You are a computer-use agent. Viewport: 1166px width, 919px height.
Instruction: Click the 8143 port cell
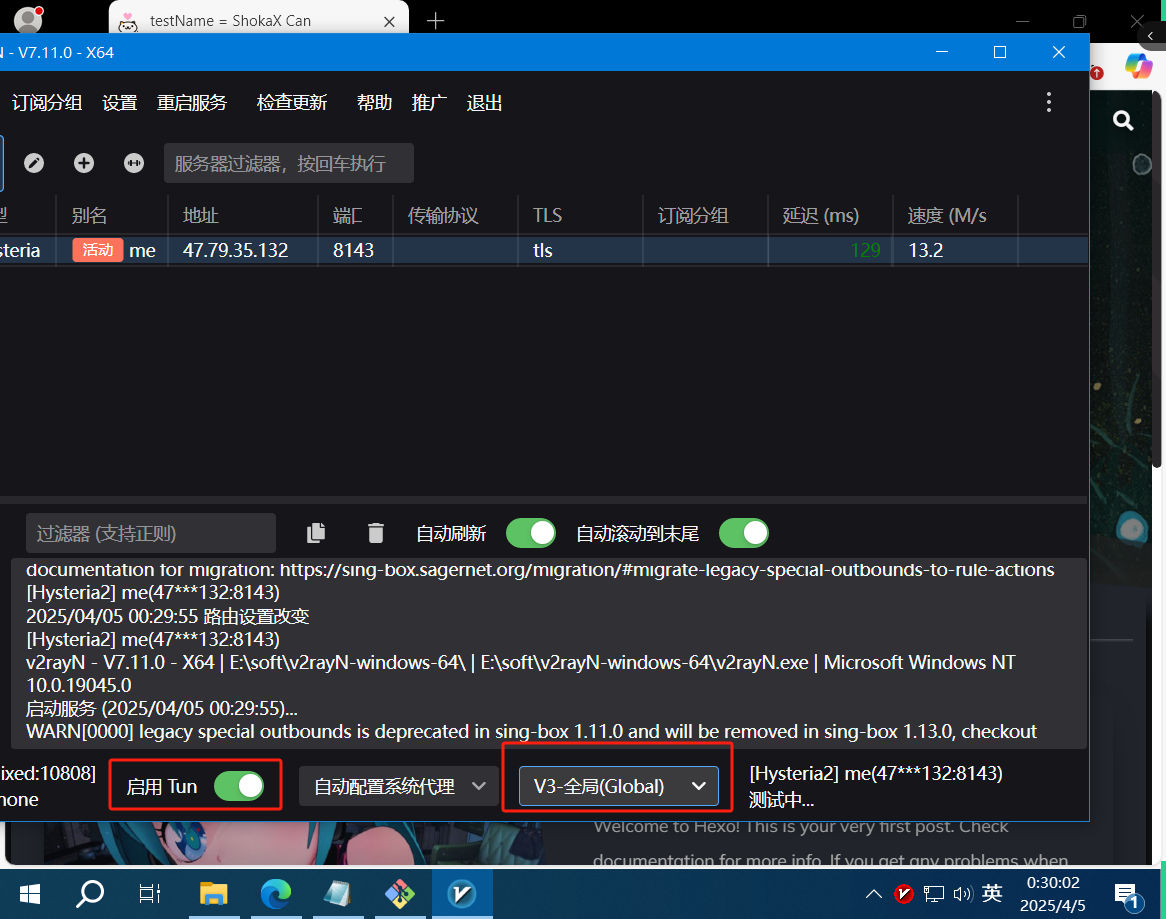click(x=353, y=251)
